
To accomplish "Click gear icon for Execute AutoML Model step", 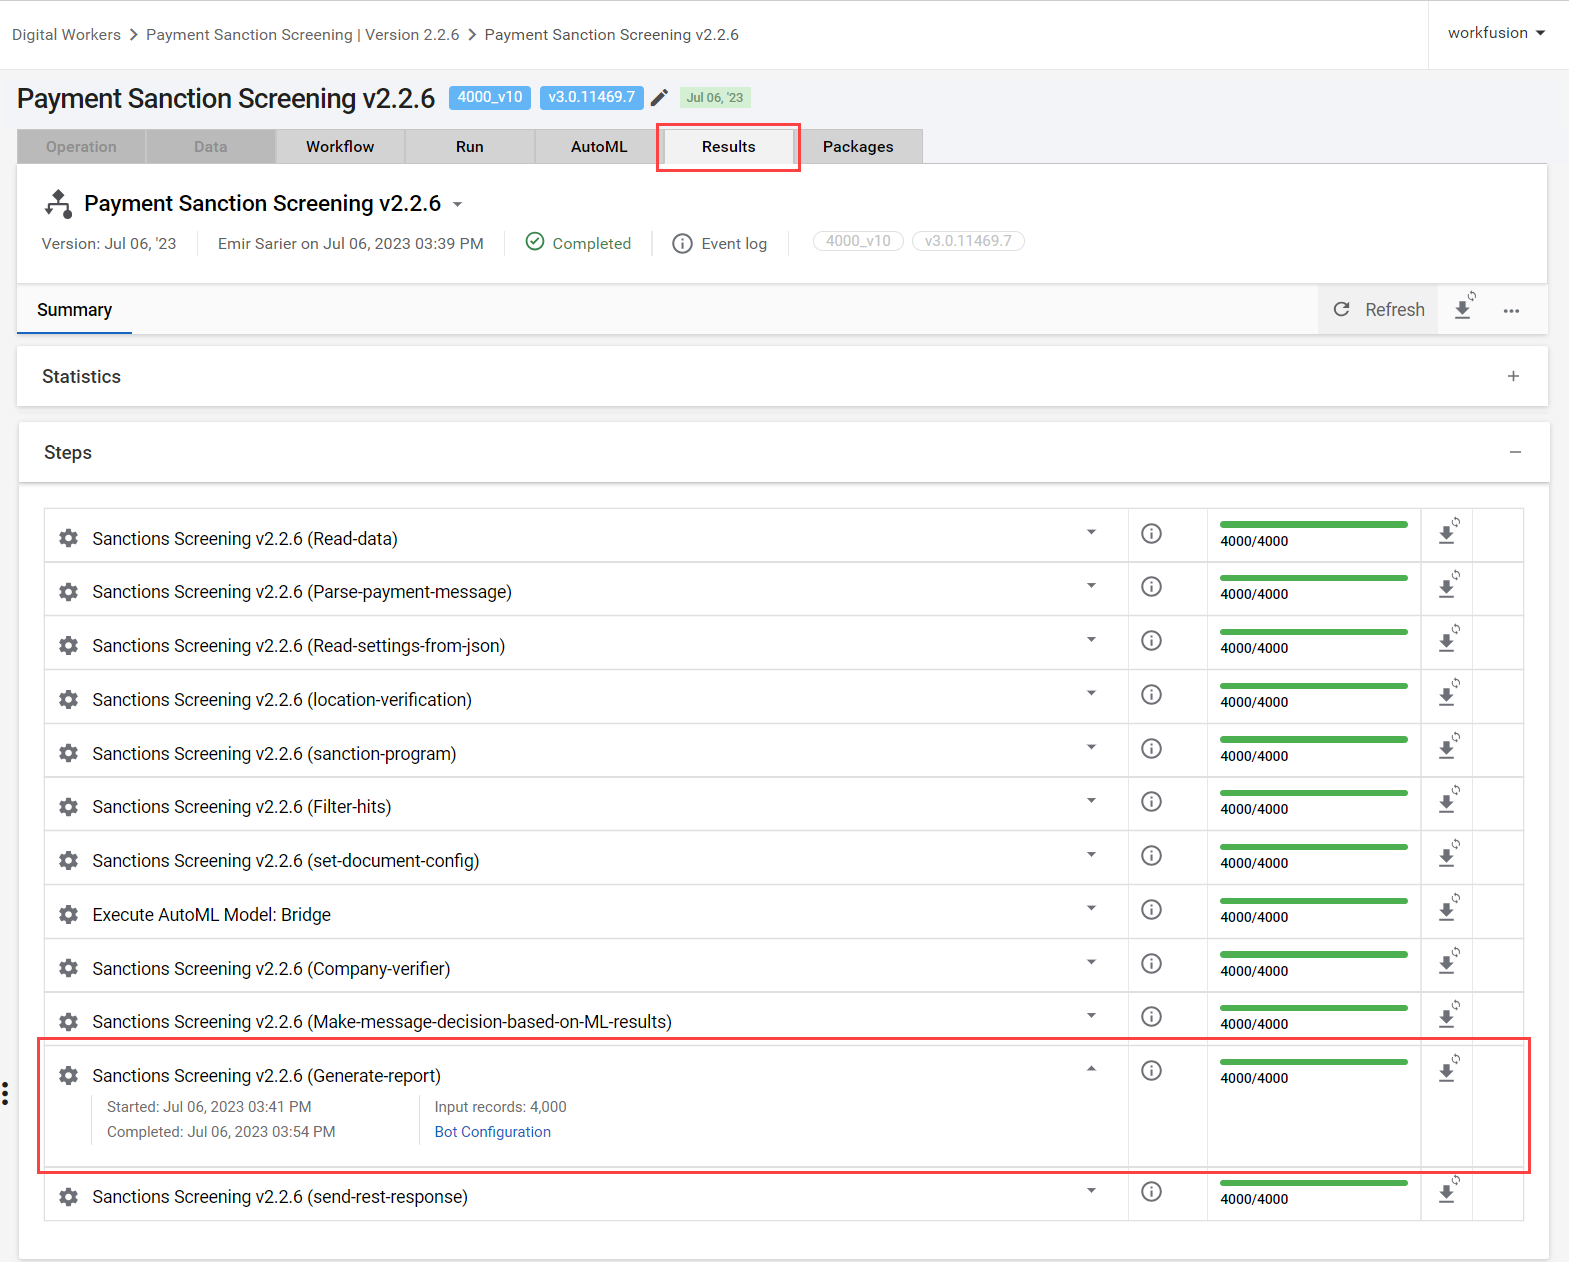I will tap(68, 915).
